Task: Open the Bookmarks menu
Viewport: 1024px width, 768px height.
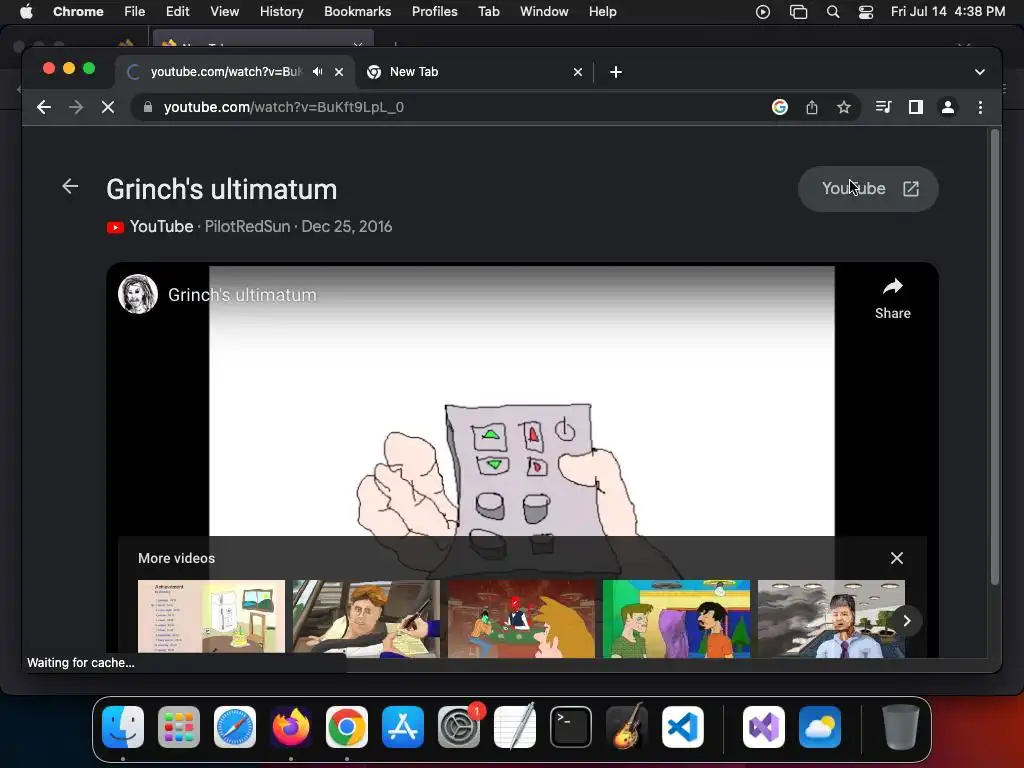Action: [x=357, y=12]
